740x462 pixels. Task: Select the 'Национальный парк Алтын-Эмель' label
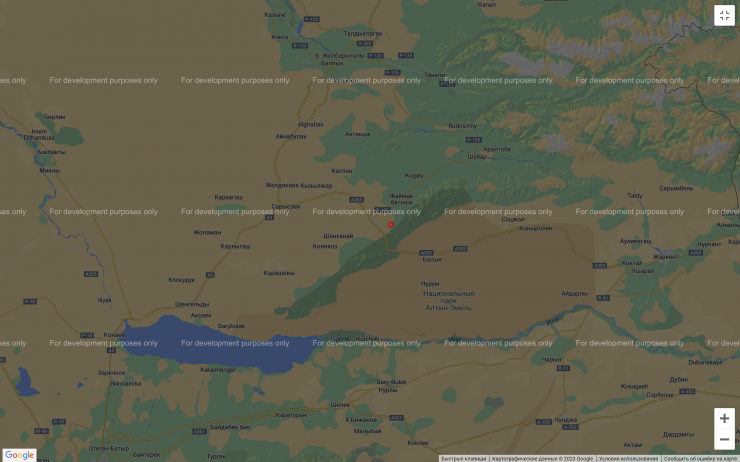click(449, 297)
